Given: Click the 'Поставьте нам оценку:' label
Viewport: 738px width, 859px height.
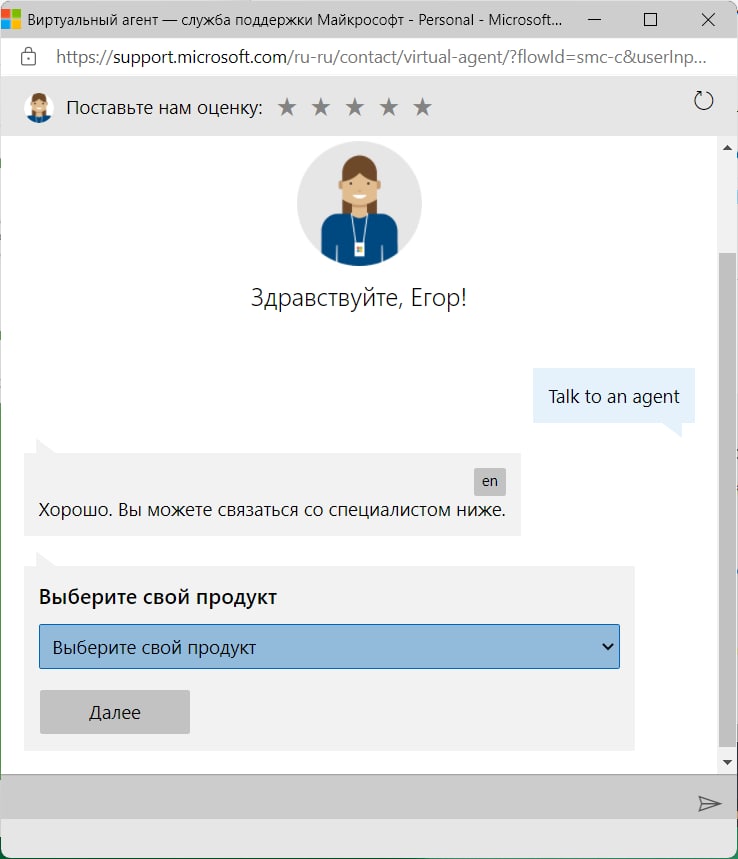Looking at the screenshot, I should point(164,107).
